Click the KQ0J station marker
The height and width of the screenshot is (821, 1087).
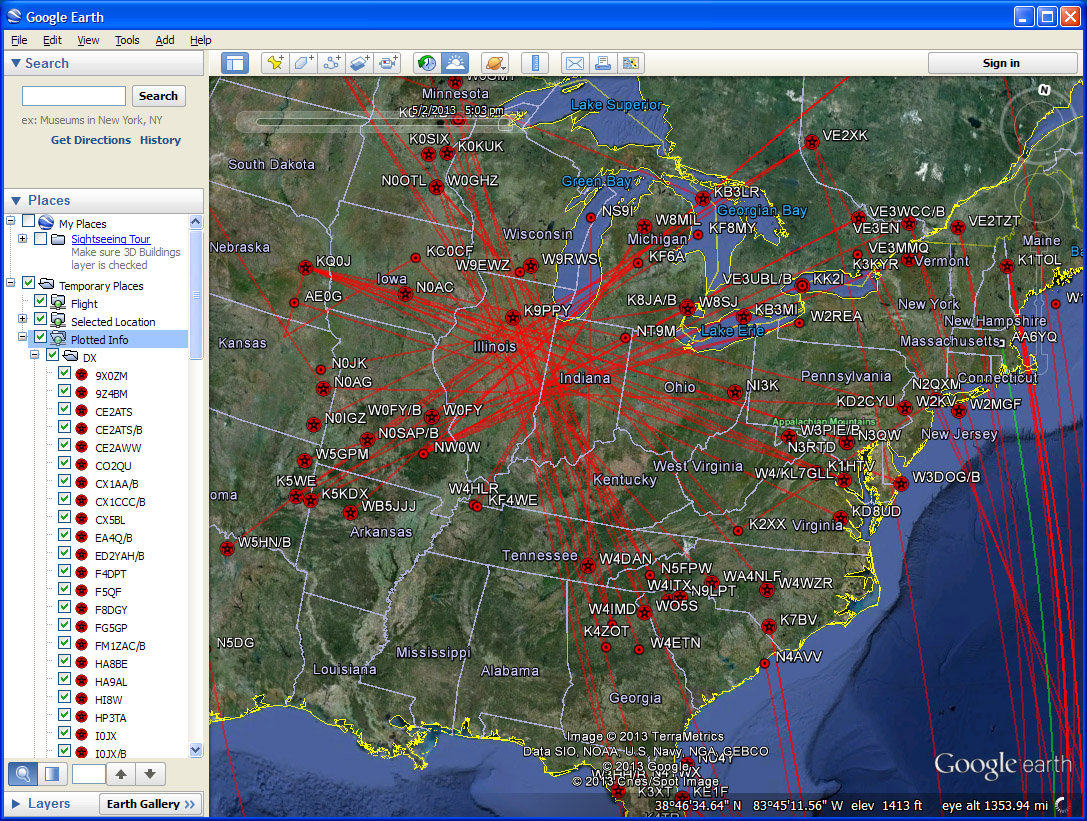point(306,268)
